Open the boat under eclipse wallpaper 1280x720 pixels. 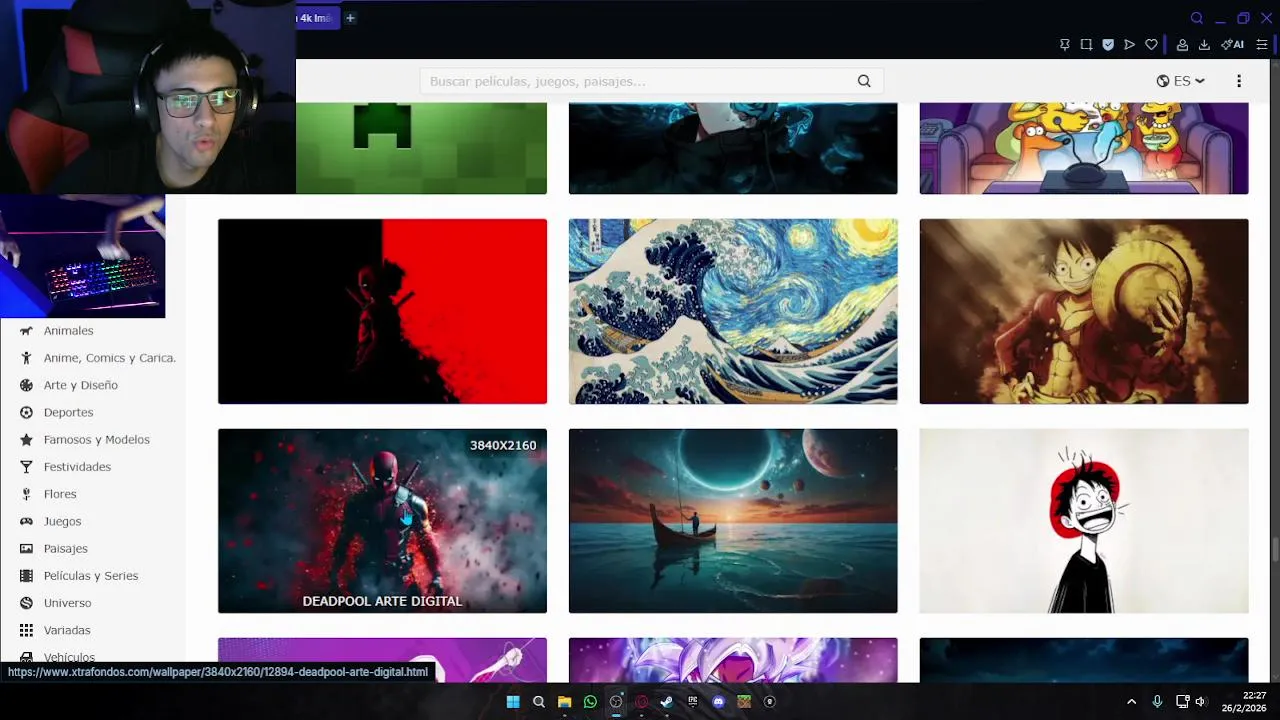[x=733, y=521]
